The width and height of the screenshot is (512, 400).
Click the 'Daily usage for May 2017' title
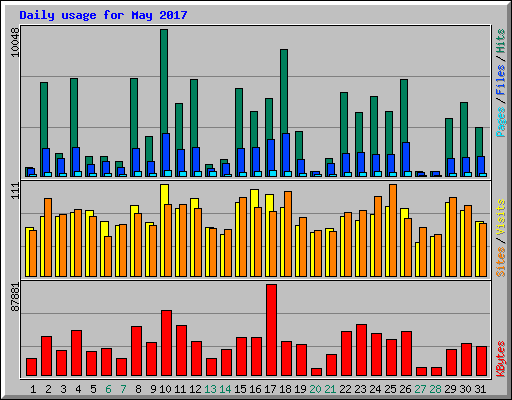(x=103, y=15)
